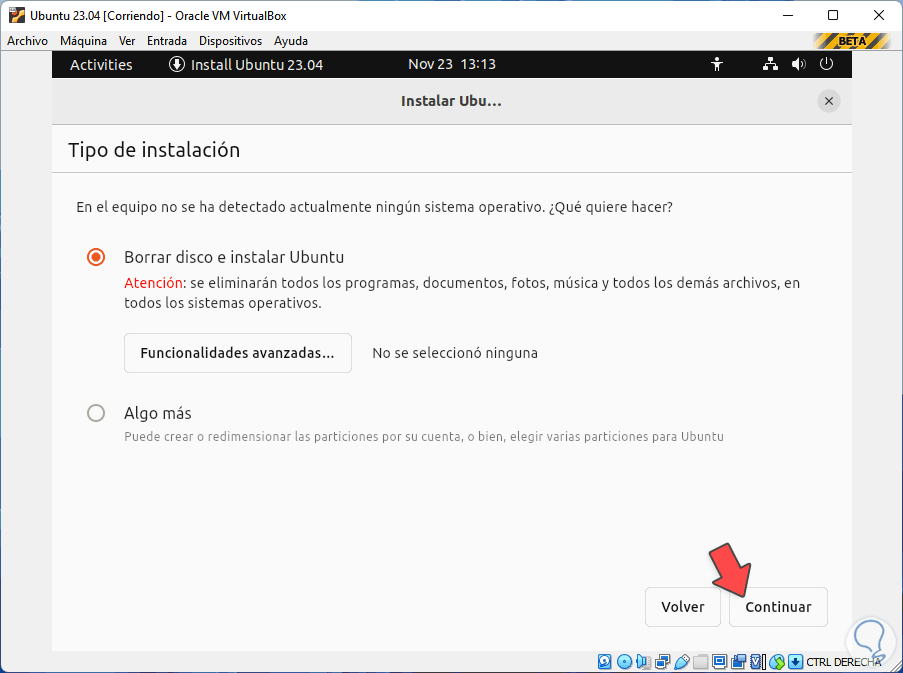
Task: Minimize the VirtualBox window
Action: click(x=788, y=16)
